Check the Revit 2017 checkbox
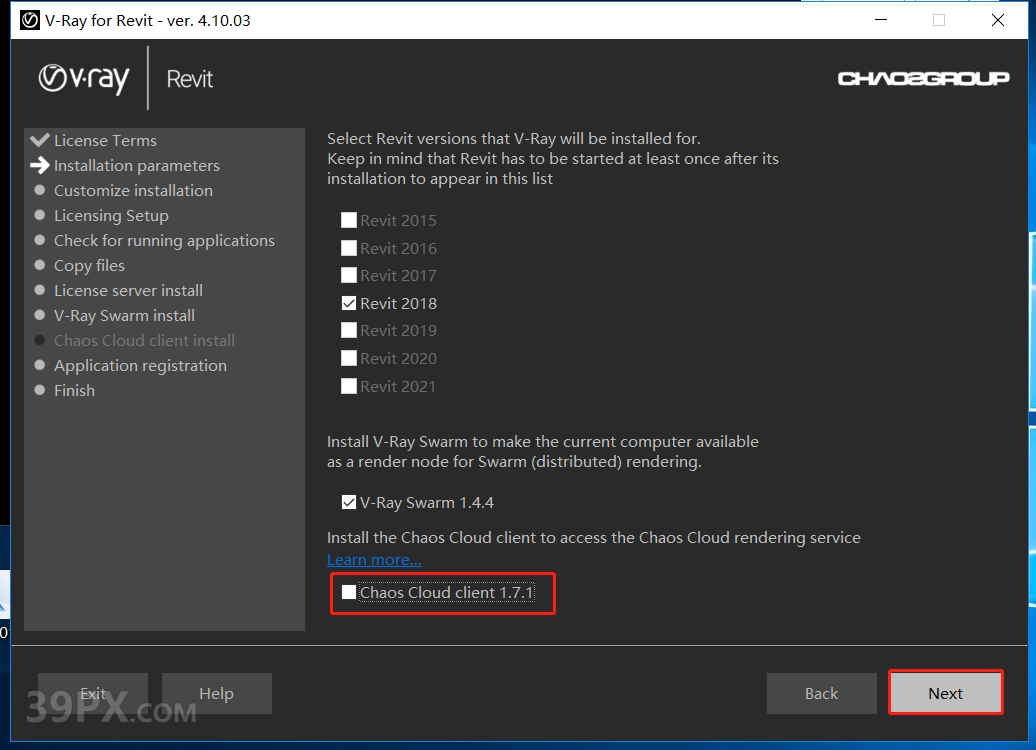 tap(349, 275)
